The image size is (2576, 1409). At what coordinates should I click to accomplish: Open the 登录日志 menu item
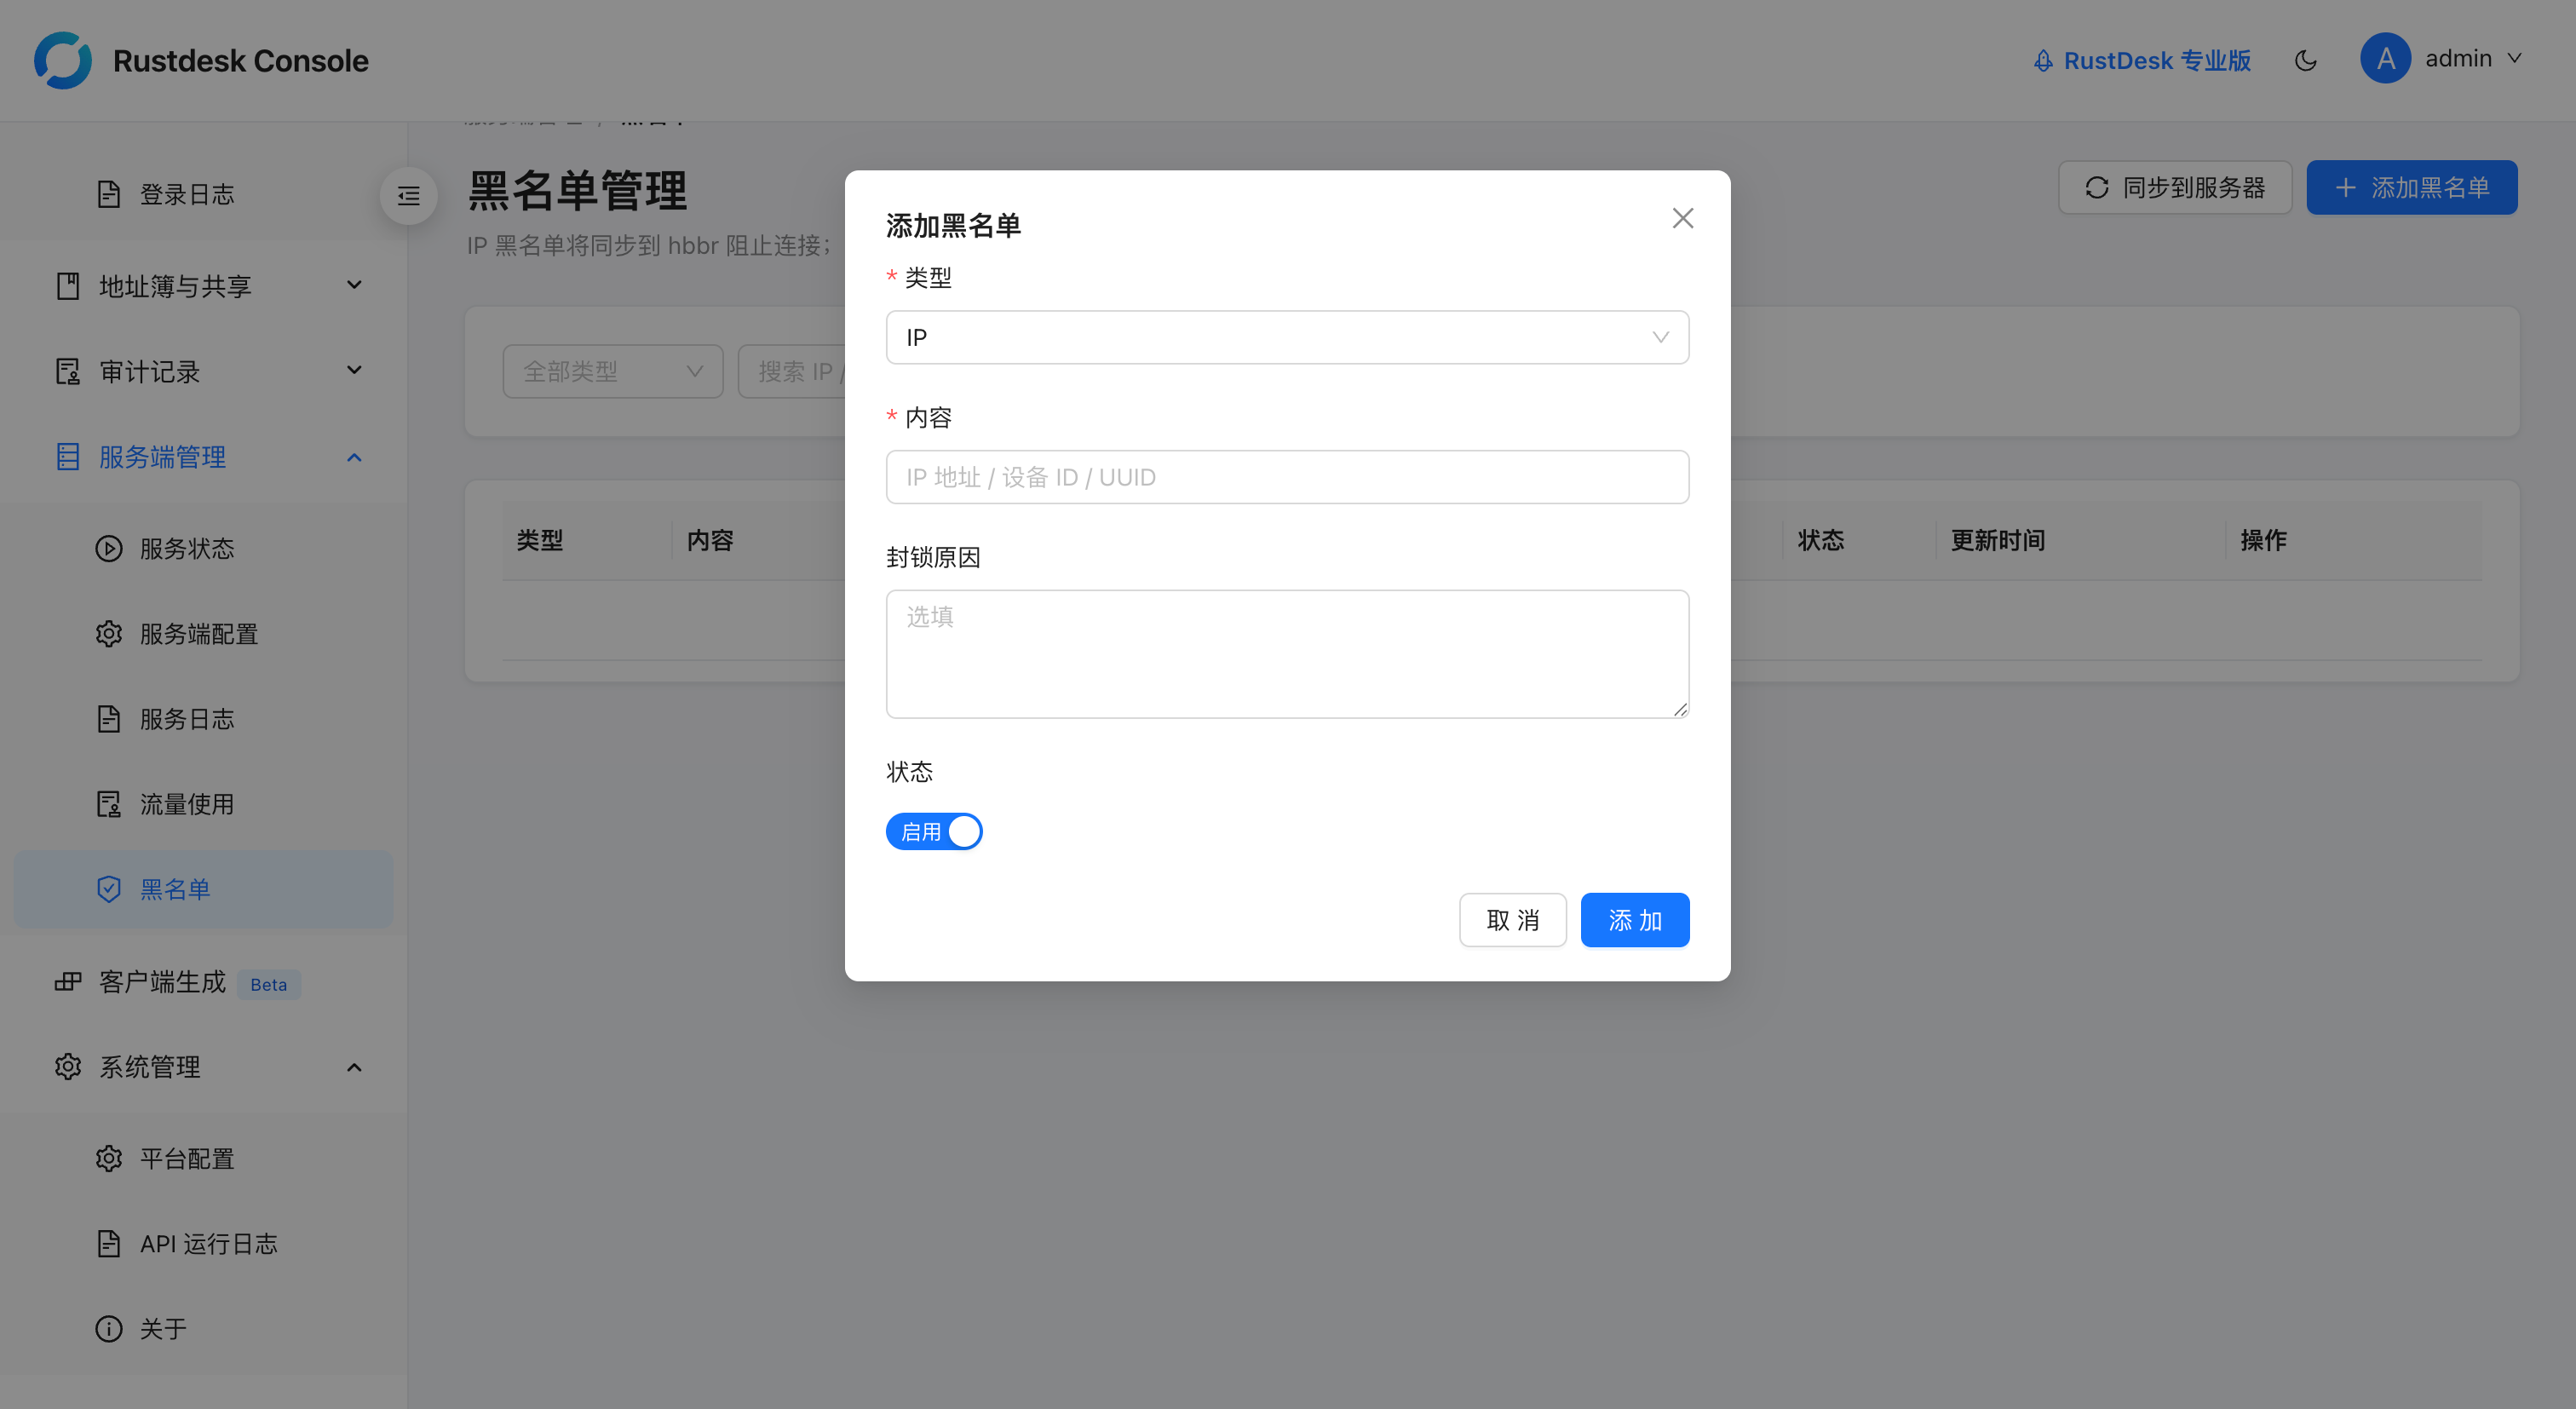(x=203, y=195)
